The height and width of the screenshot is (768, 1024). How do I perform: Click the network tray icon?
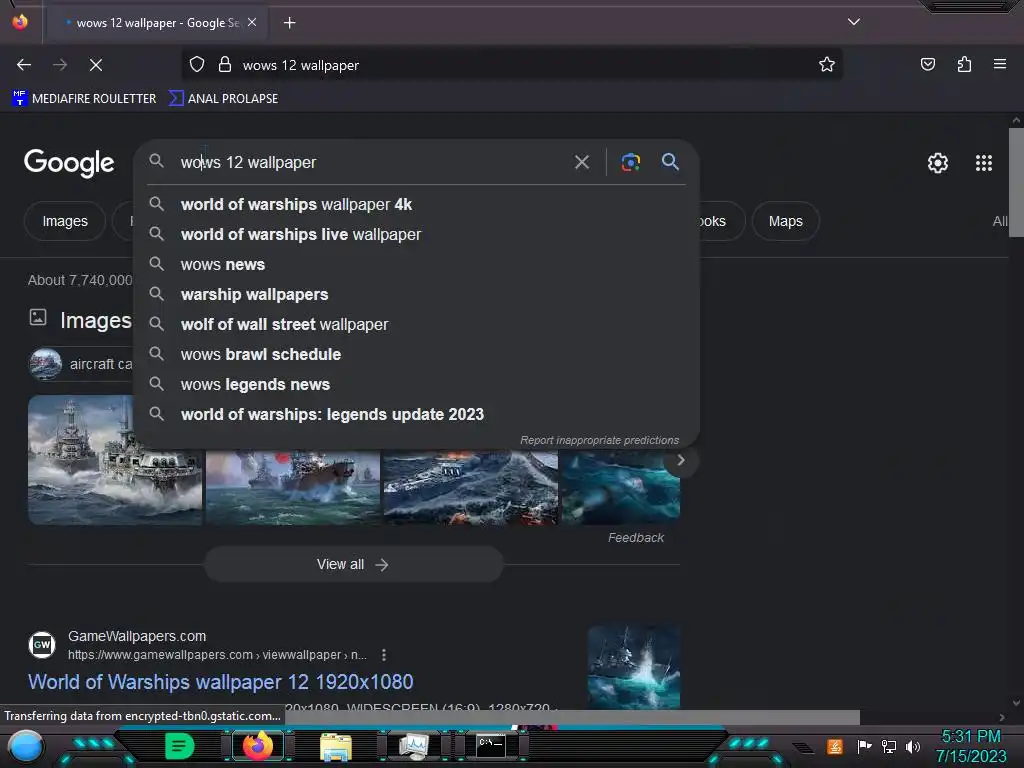[888, 746]
